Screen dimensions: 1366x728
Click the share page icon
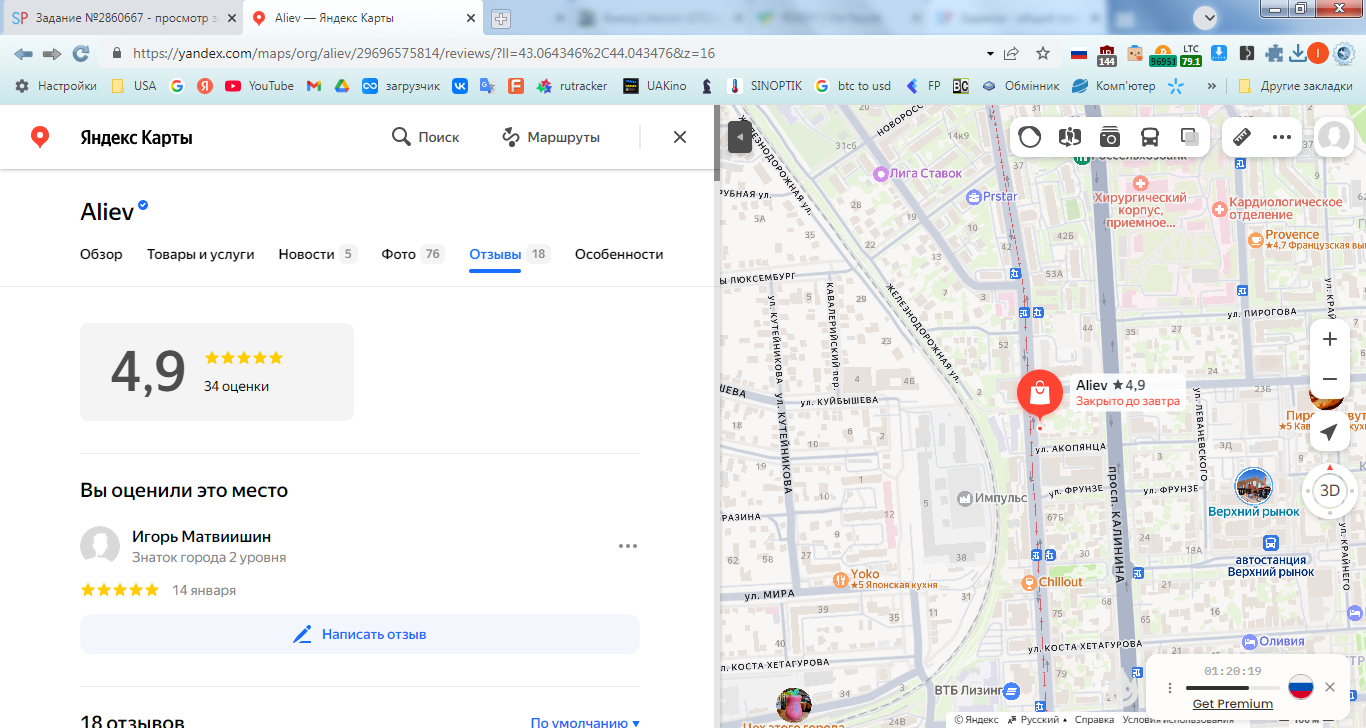[x=1012, y=53]
